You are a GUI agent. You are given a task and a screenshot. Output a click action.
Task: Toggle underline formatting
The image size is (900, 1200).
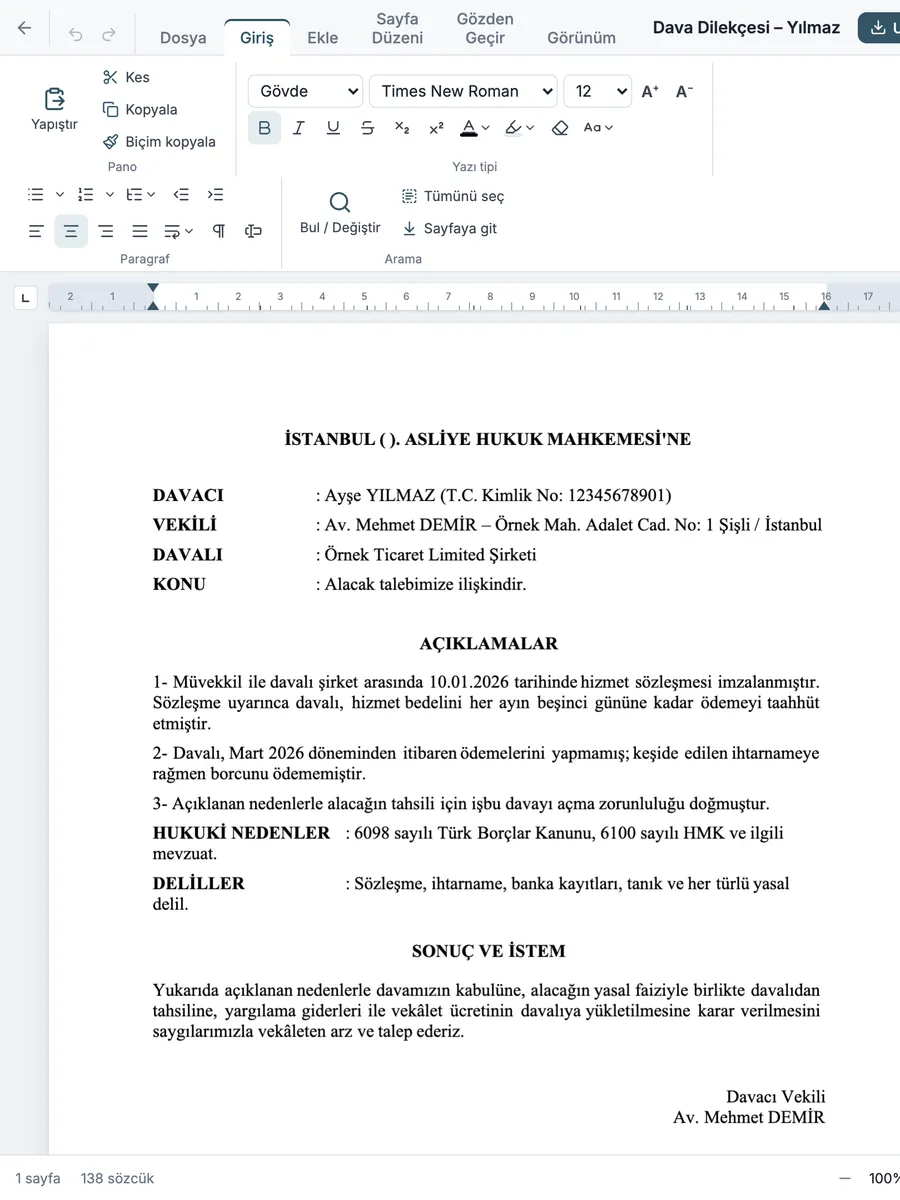[x=333, y=128]
